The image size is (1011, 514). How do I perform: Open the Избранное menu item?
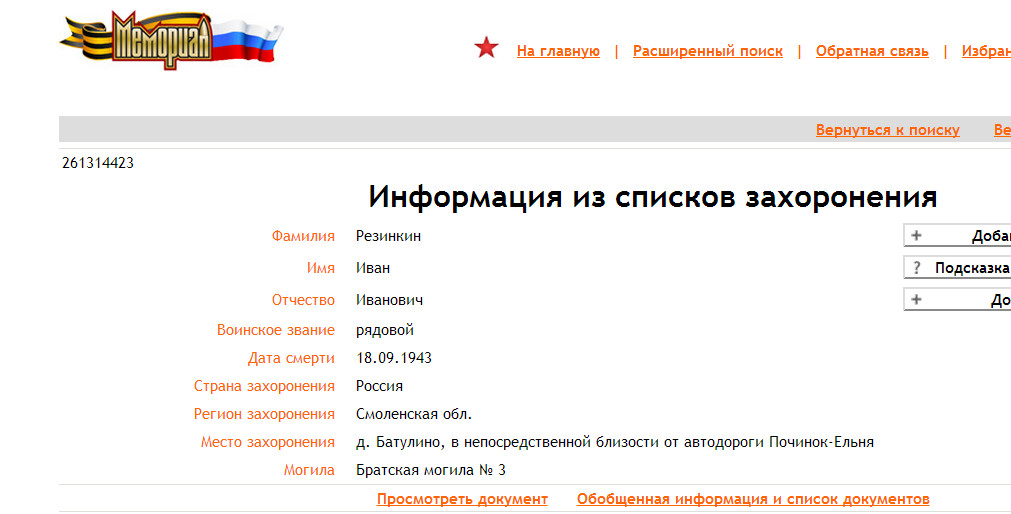click(x=985, y=51)
